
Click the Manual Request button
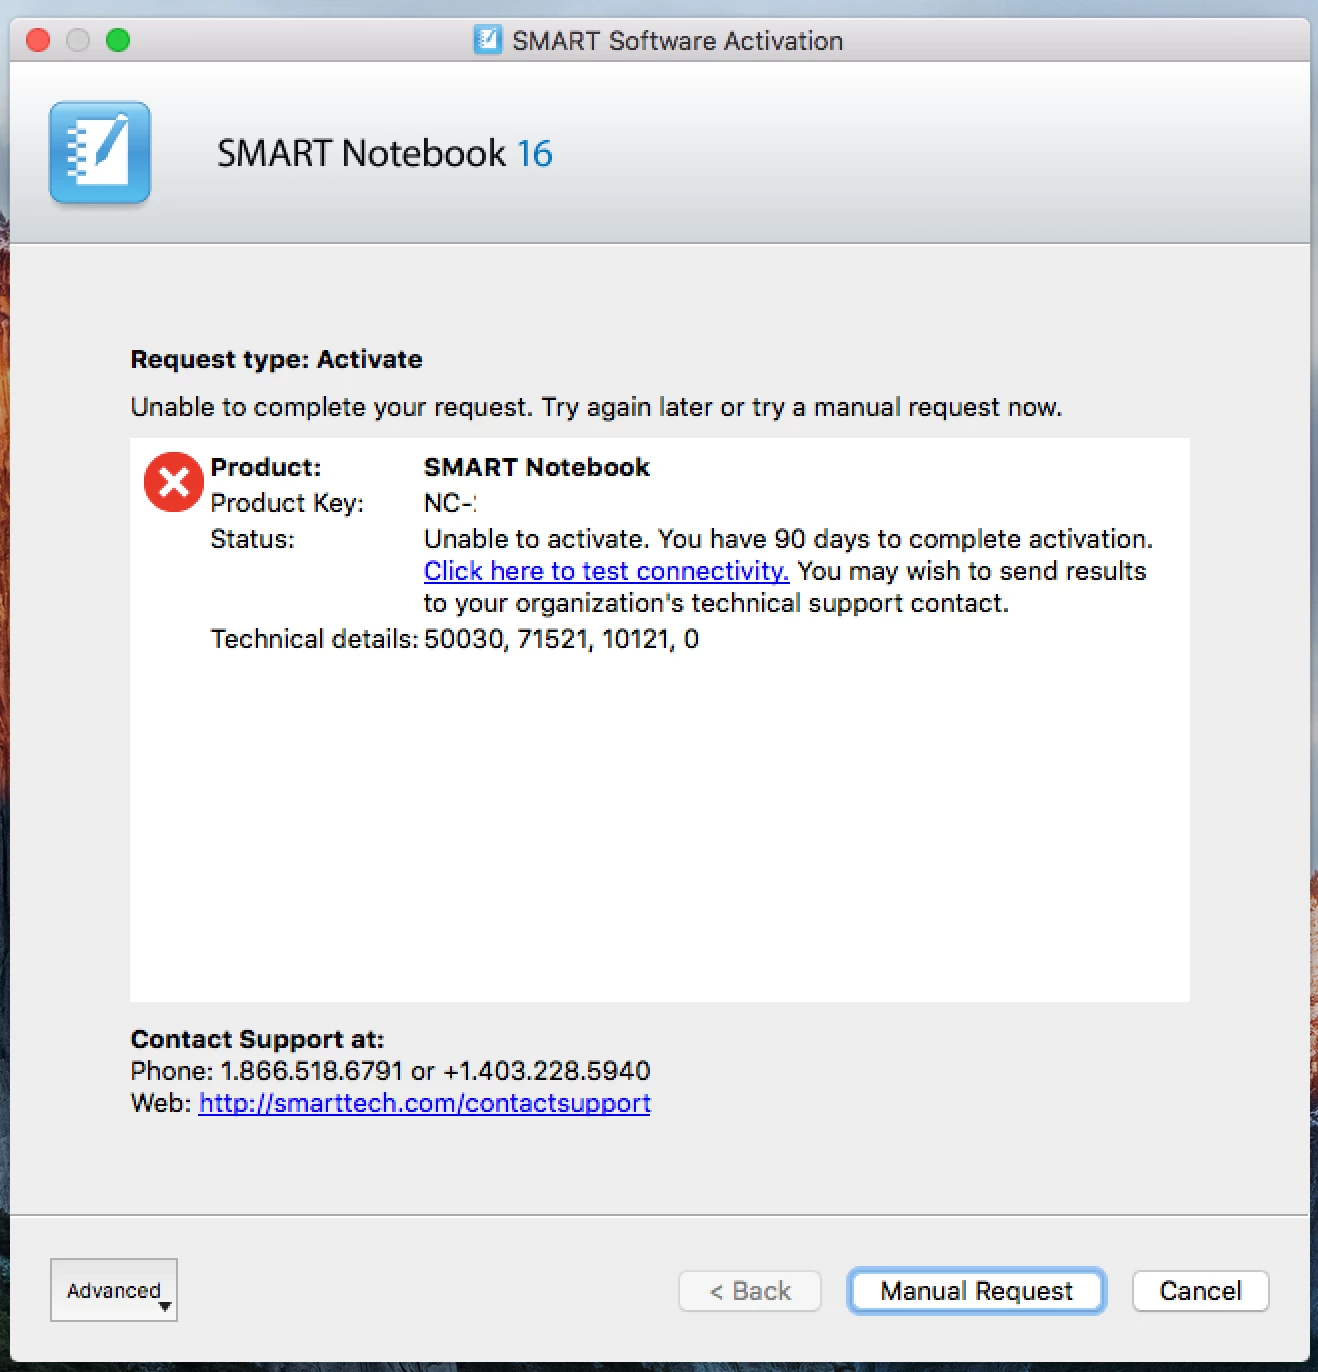click(976, 1291)
